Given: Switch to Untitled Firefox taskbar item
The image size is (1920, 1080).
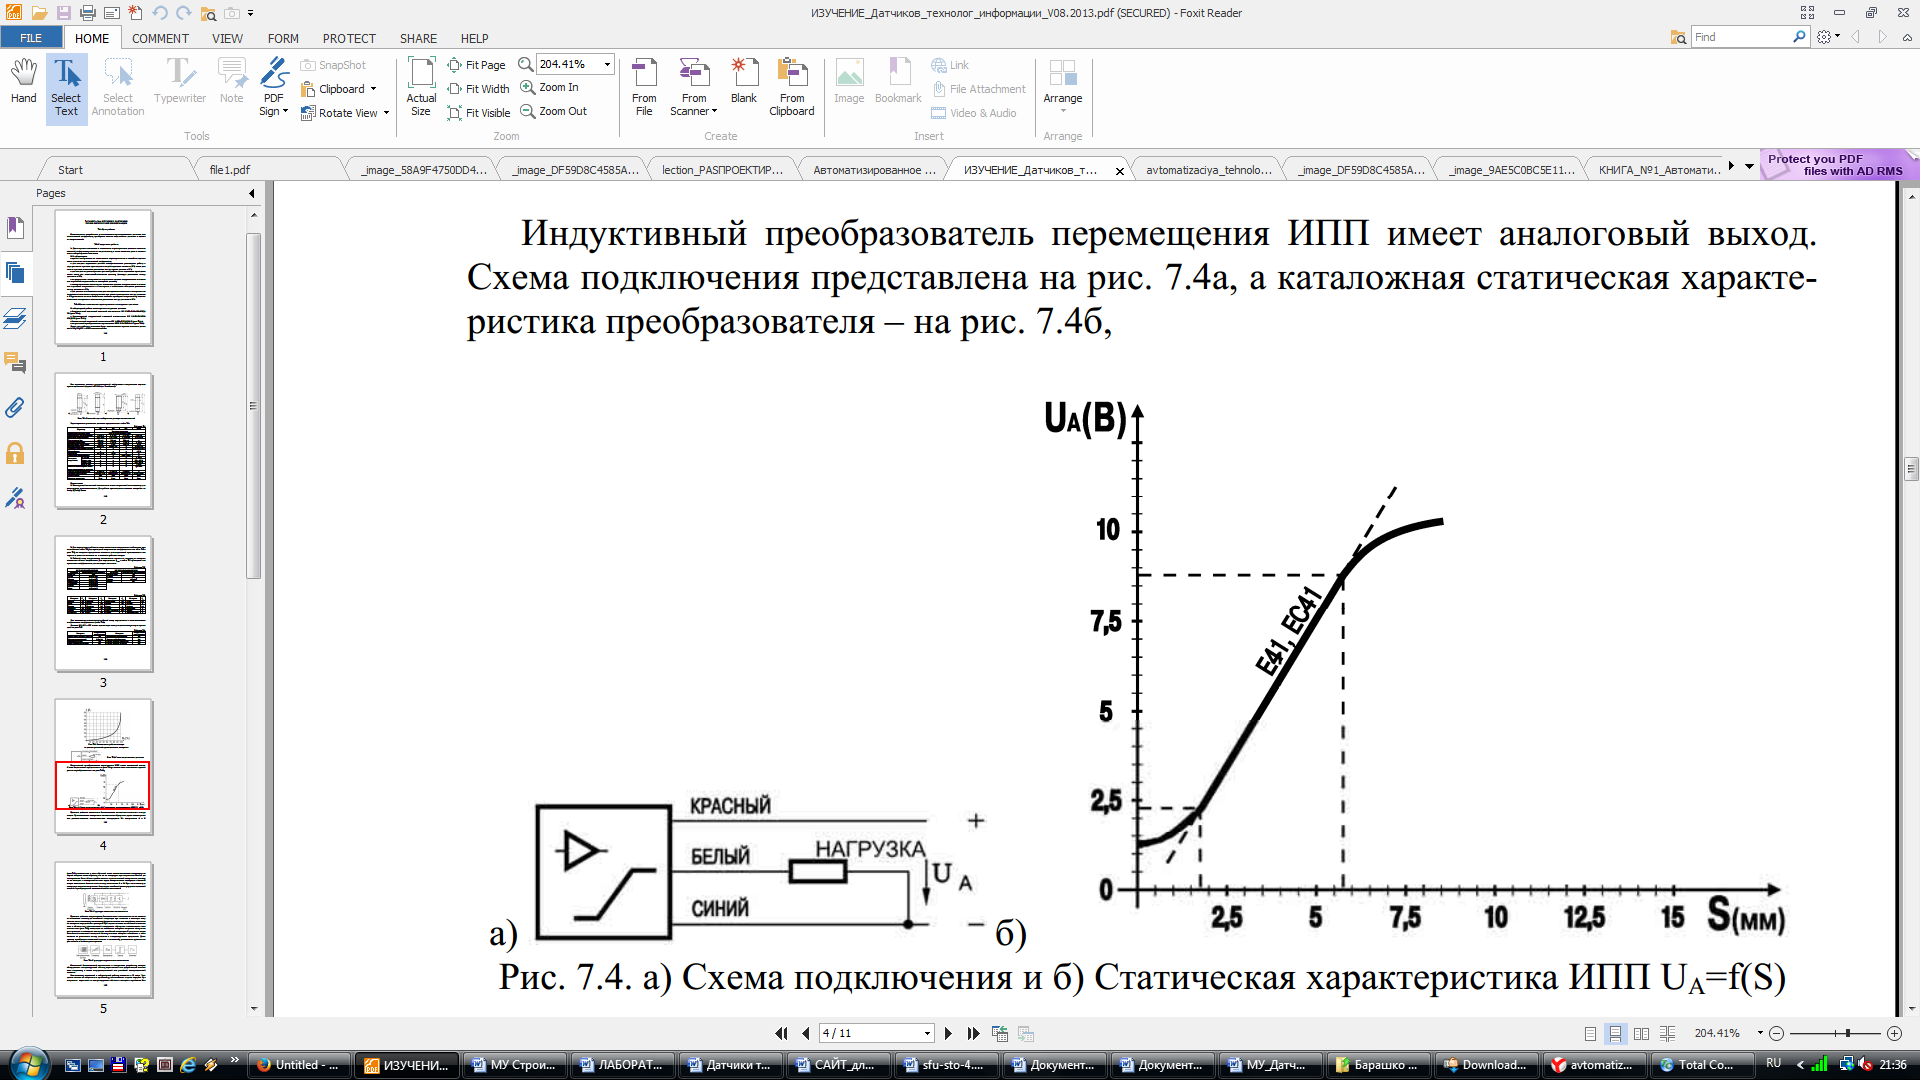Looking at the screenshot, I should (299, 1065).
